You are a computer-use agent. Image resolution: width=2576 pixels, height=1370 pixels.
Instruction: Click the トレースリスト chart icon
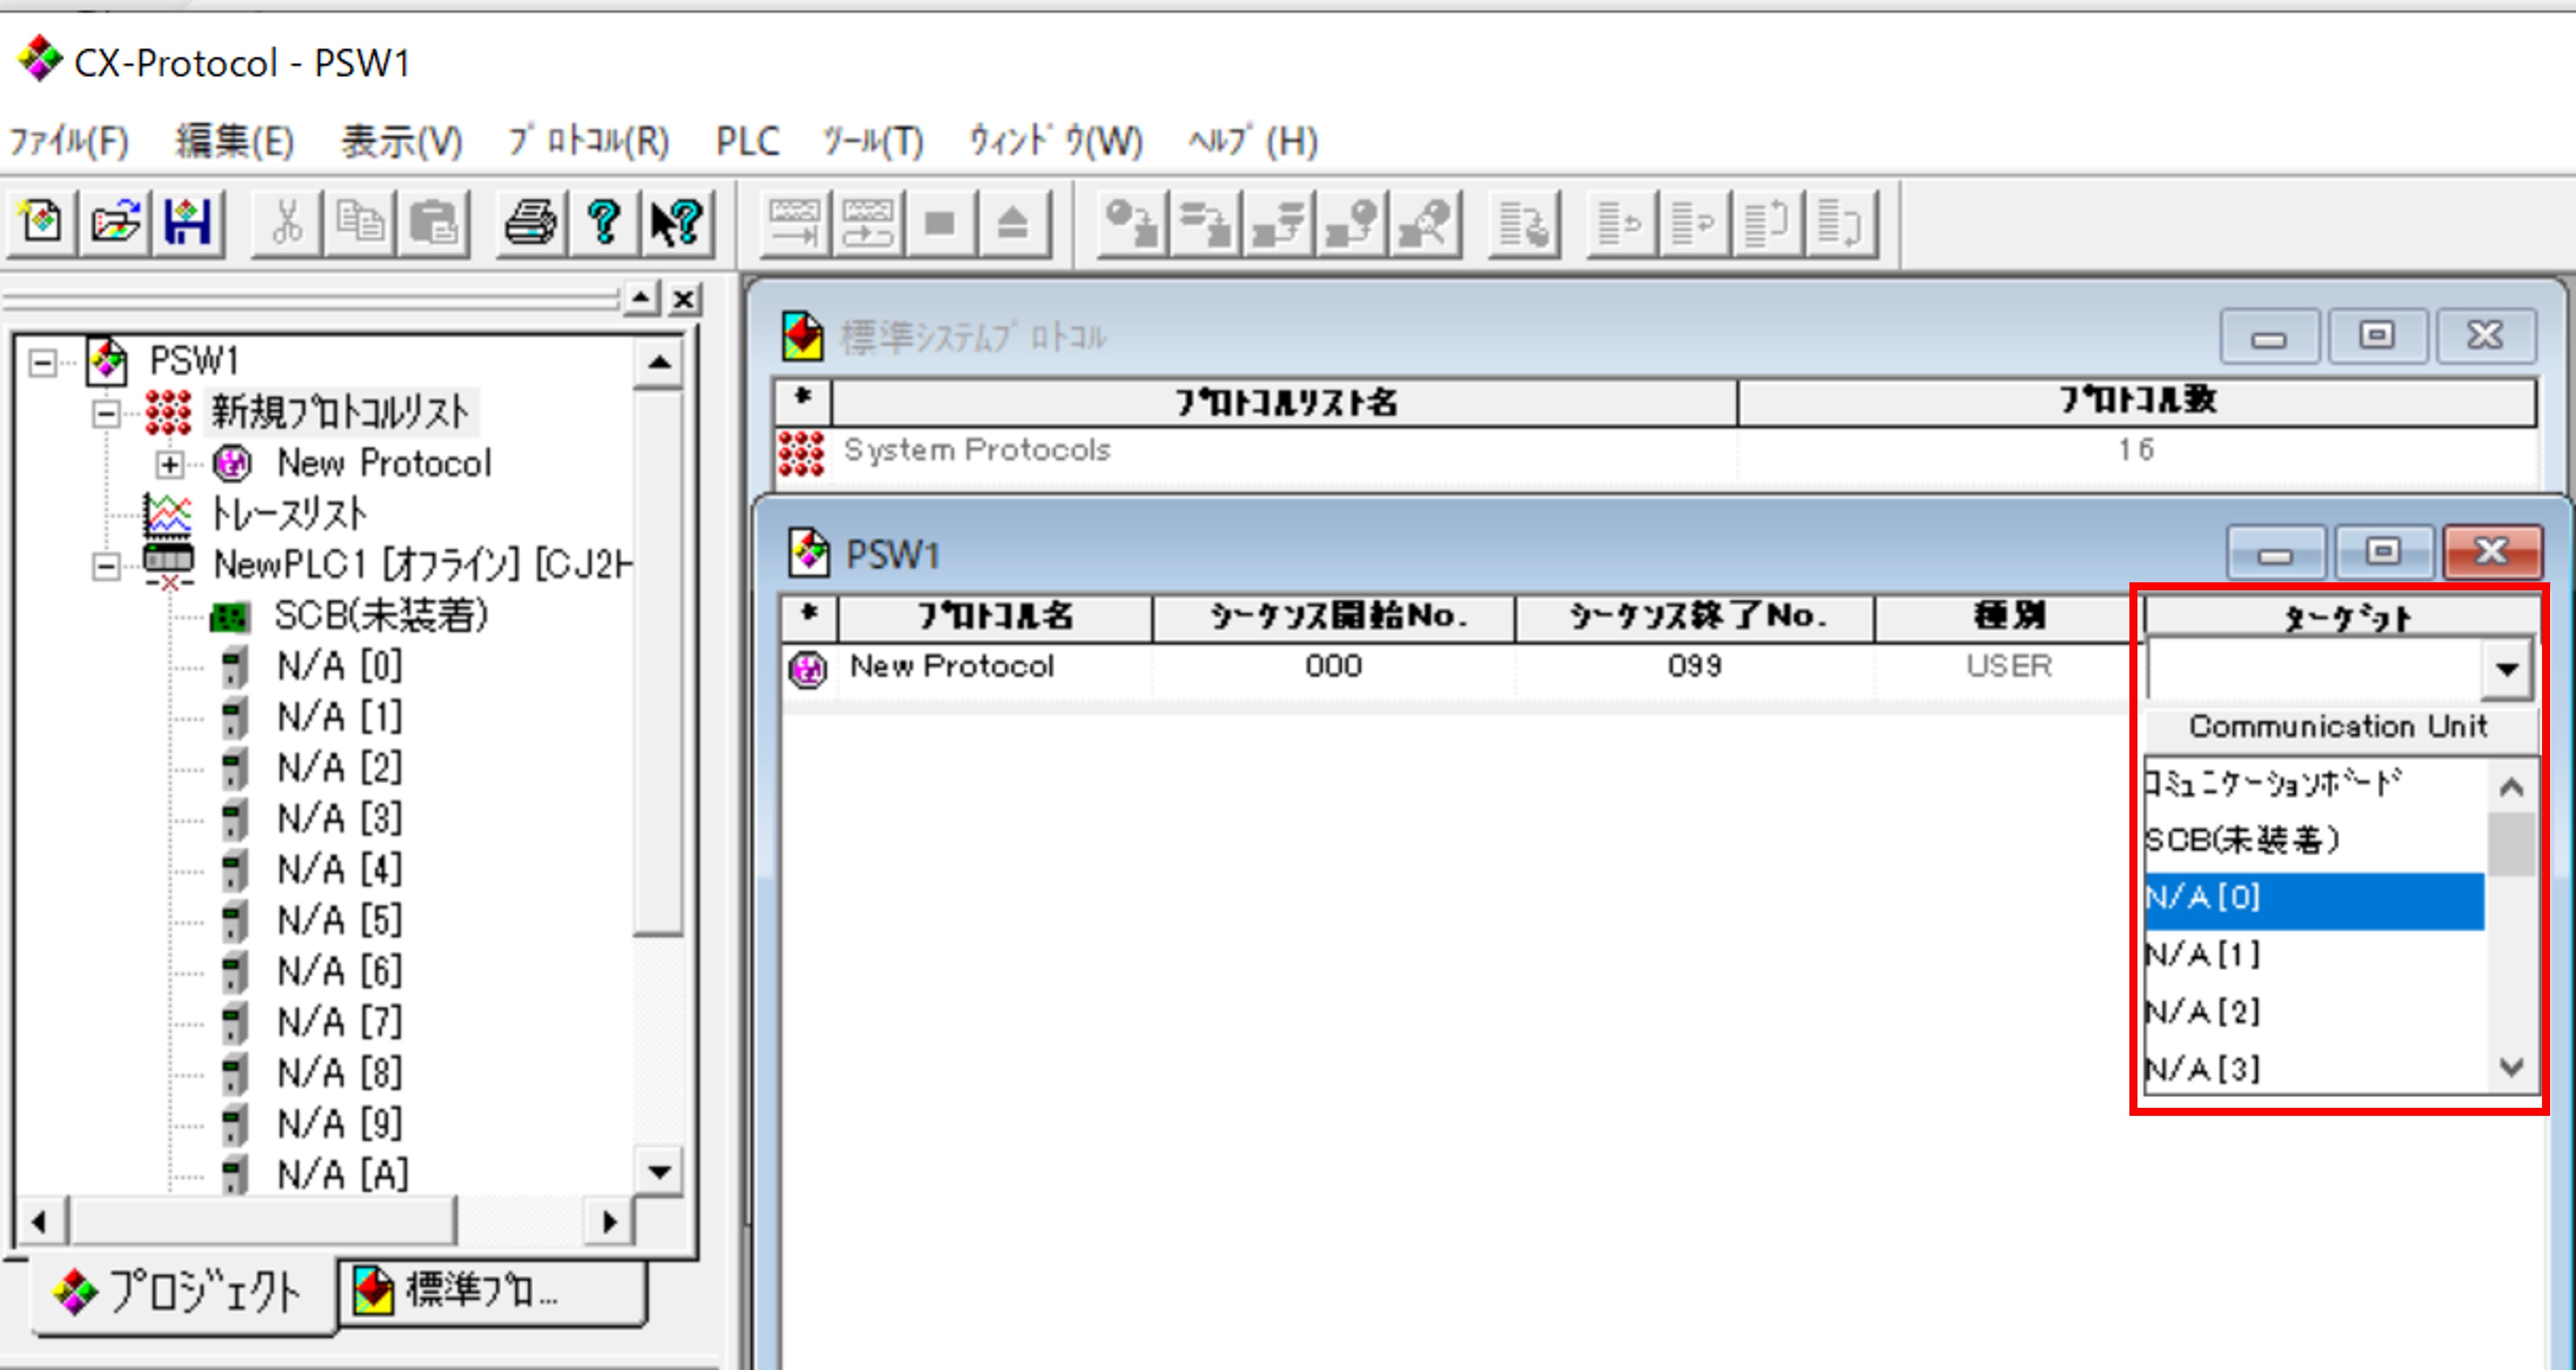tap(167, 515)
